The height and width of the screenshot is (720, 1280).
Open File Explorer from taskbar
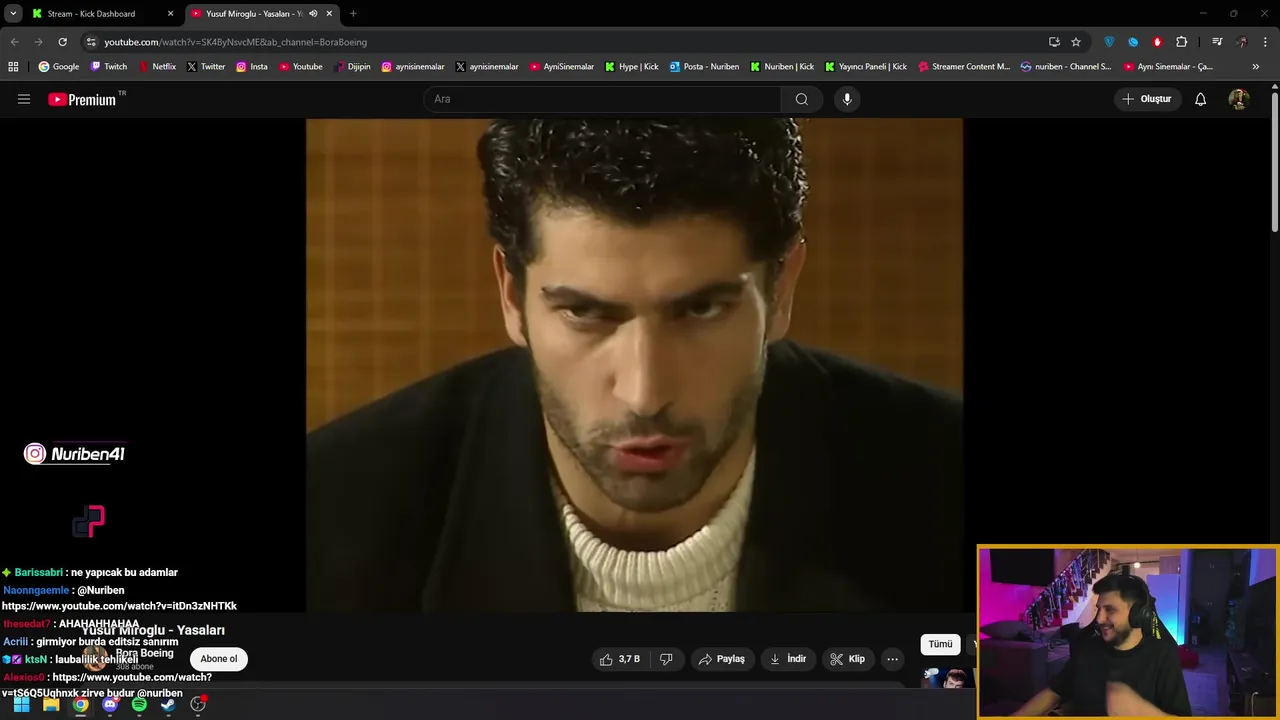click(x=51, y=704)
